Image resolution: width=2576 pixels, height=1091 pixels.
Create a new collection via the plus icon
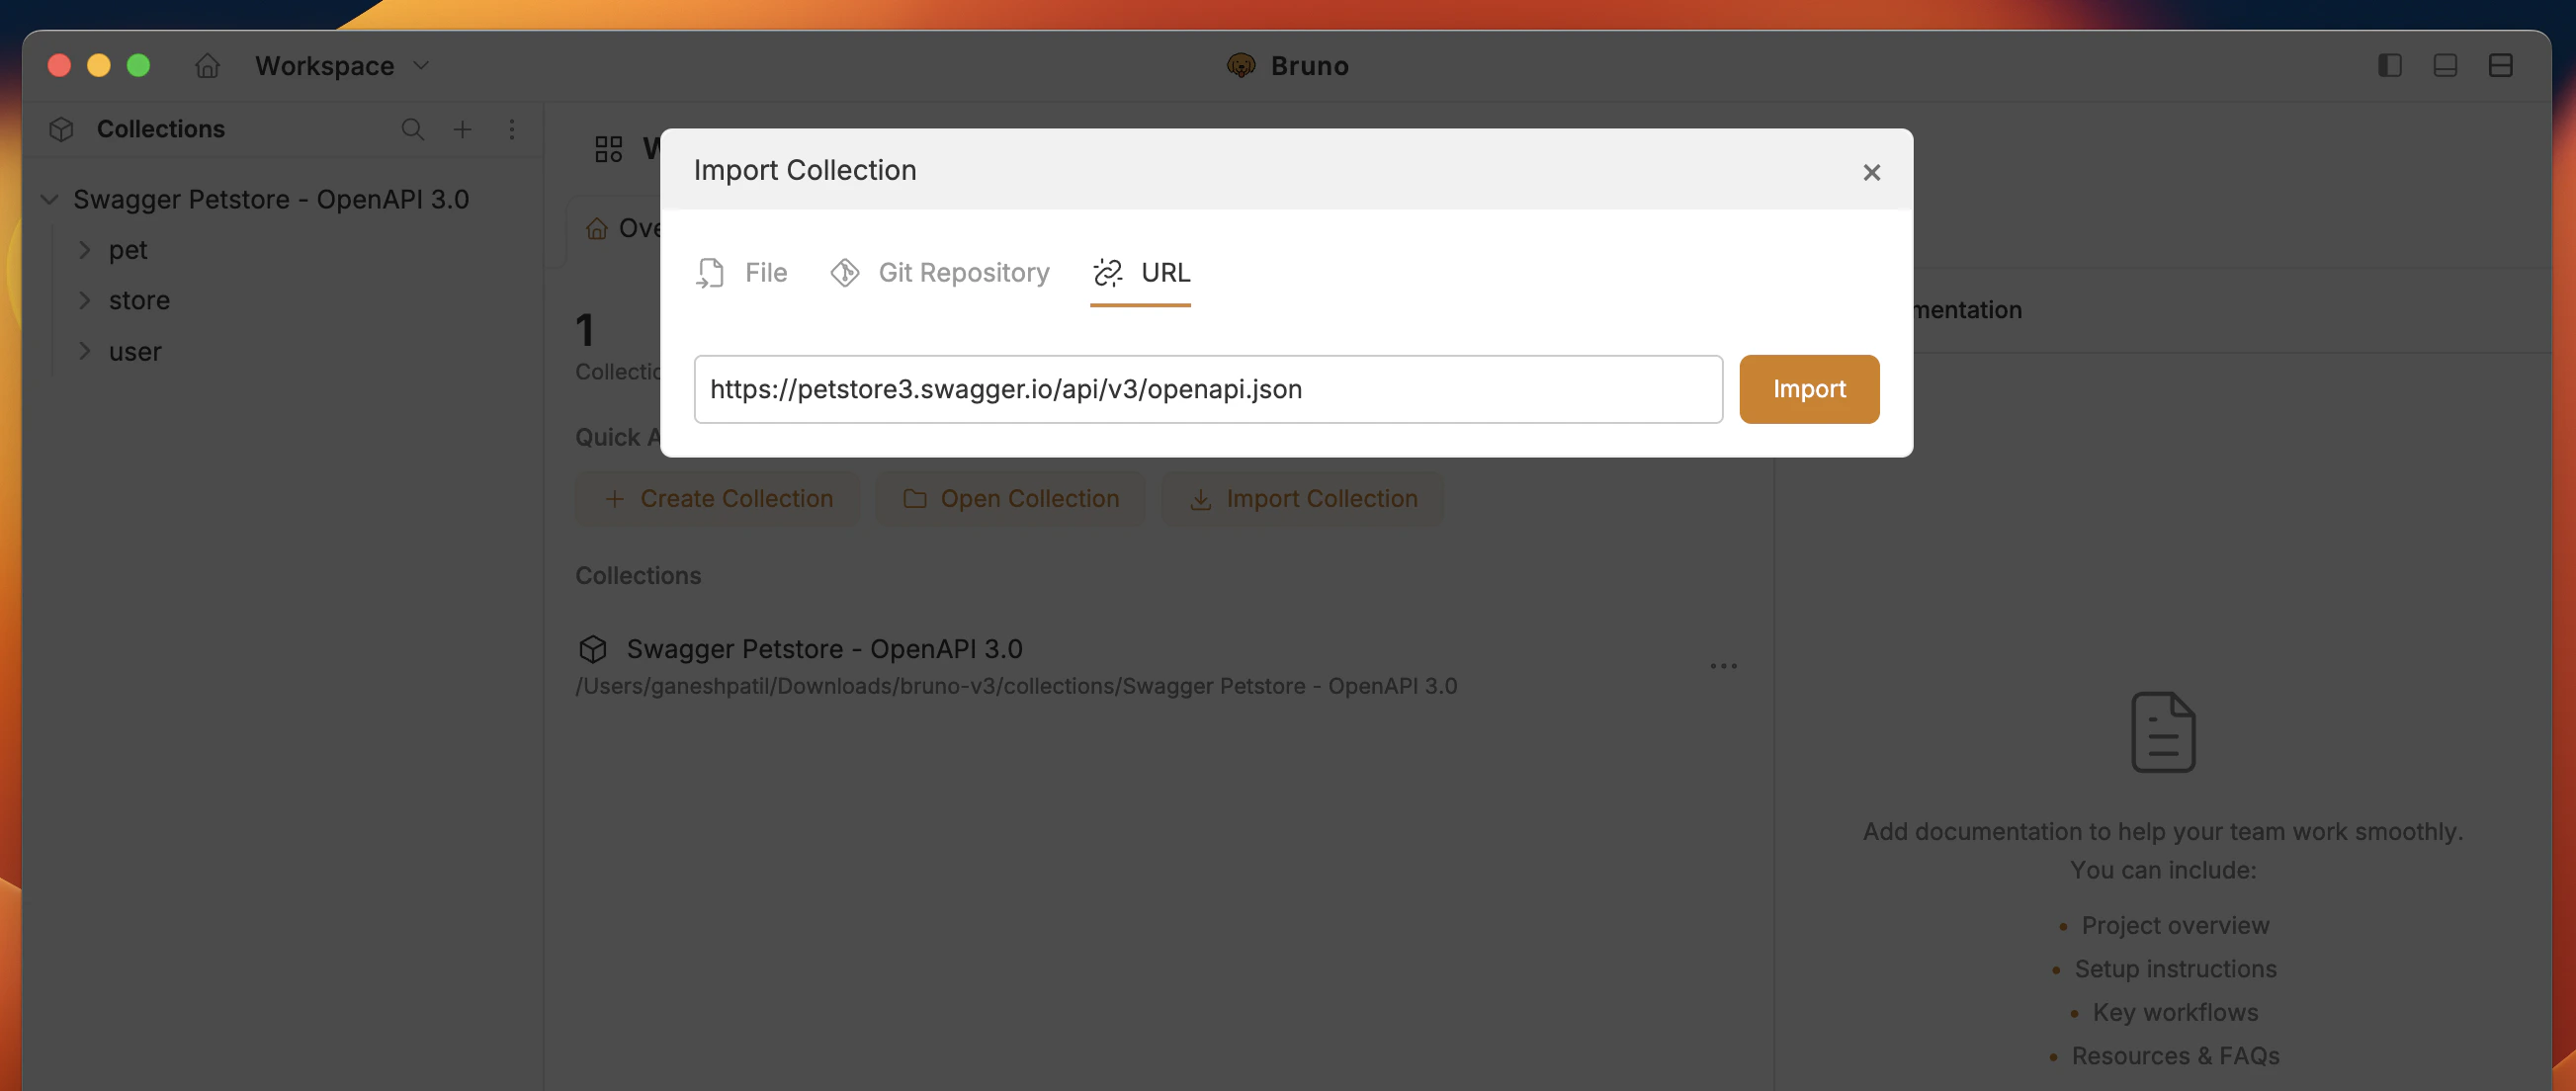click(463, 129)
